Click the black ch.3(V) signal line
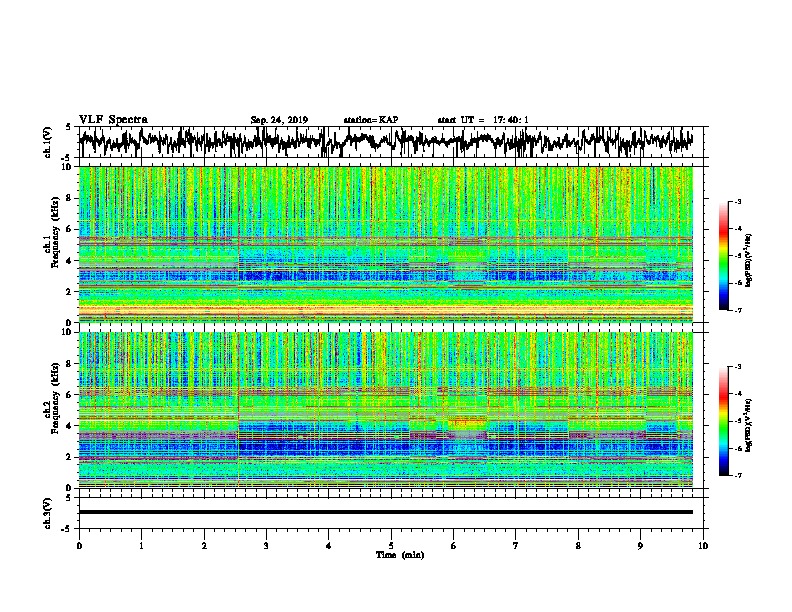Viewport: 792px width, 612px height. tap(385, 512)
